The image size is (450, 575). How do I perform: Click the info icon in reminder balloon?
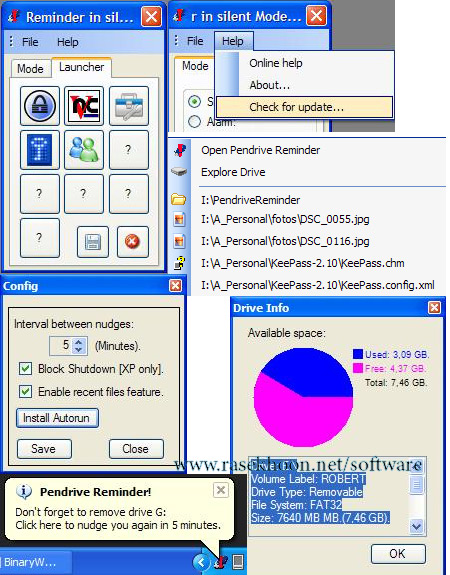click(x=24, y=492)
